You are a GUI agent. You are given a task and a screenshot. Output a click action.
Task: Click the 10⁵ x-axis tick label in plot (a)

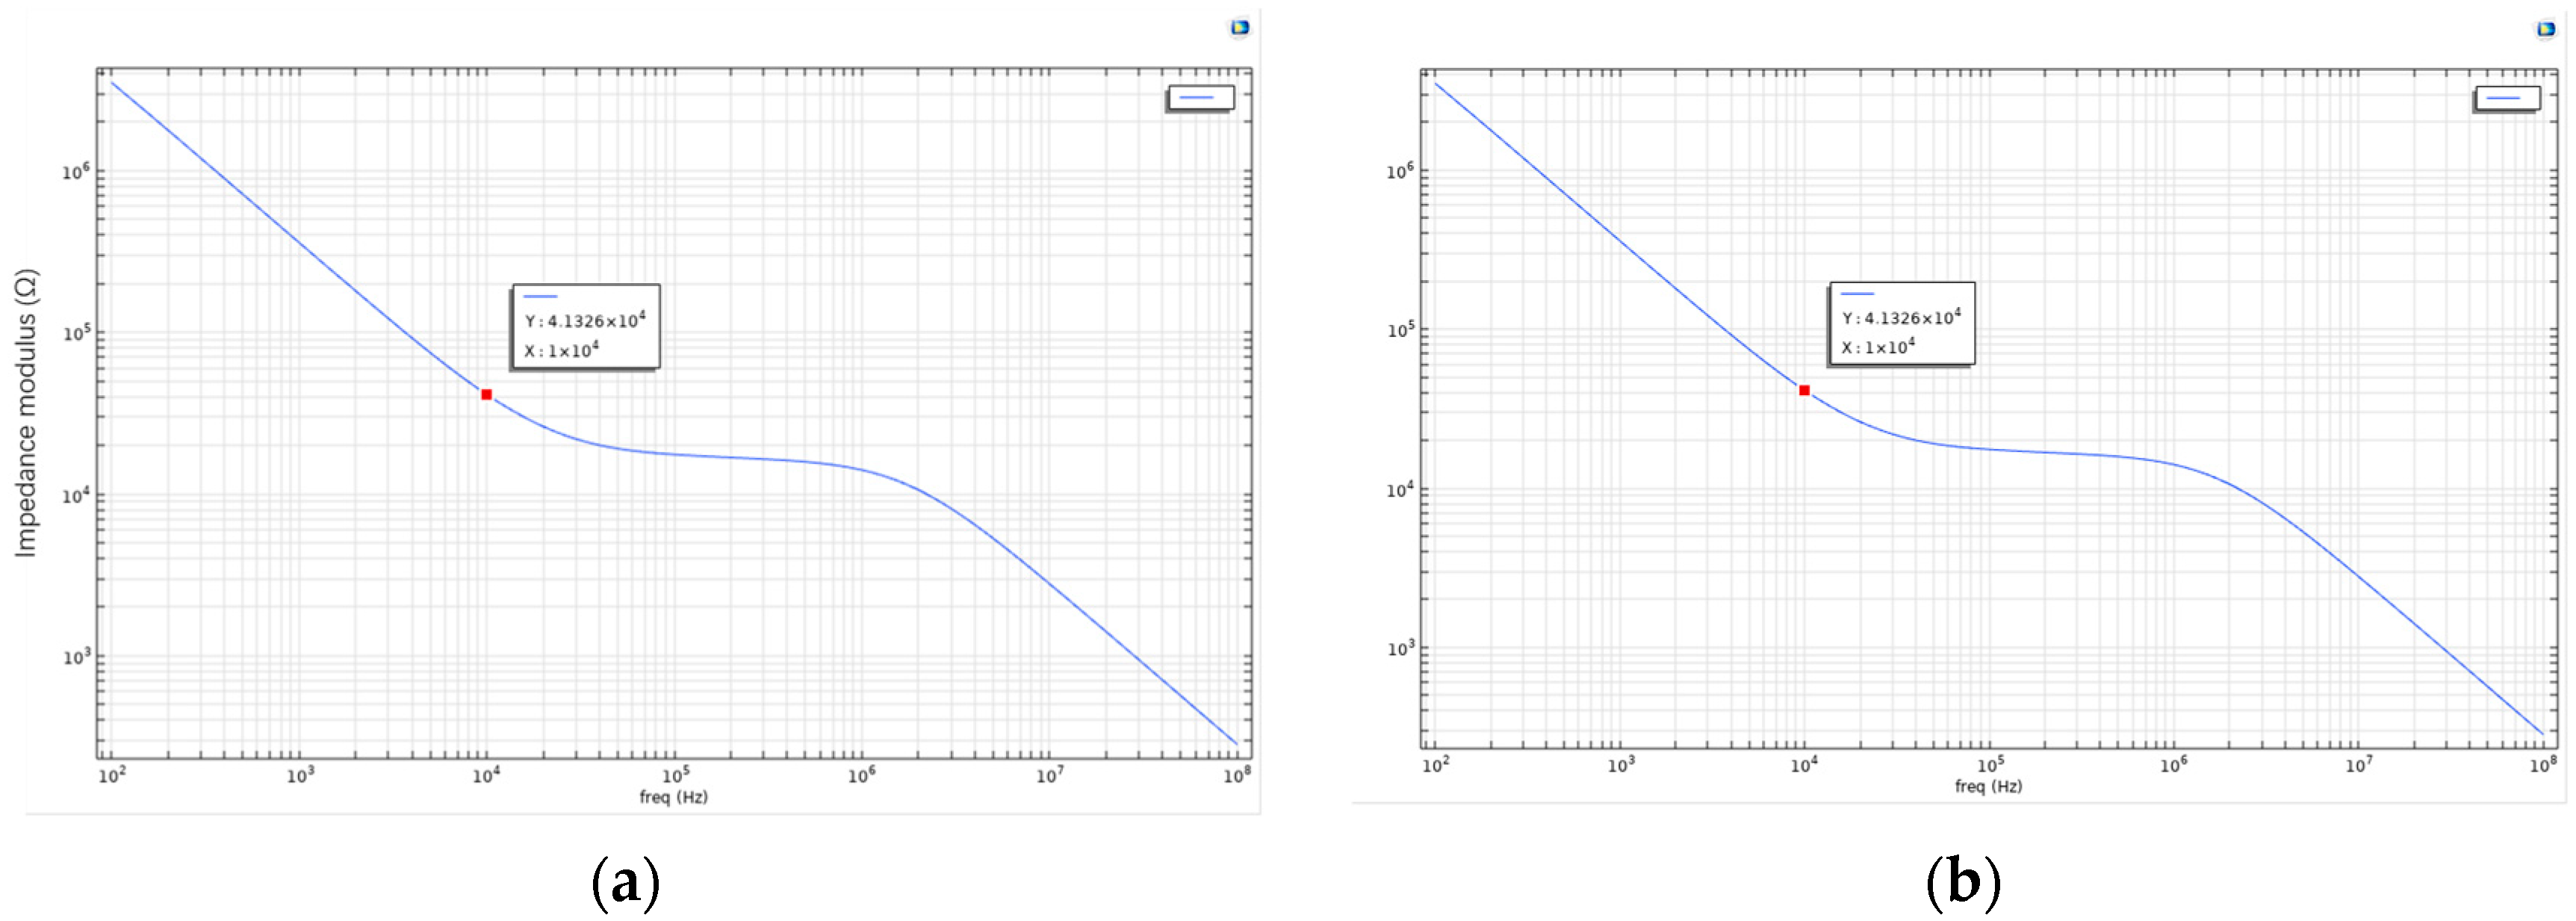coord(675,775)
